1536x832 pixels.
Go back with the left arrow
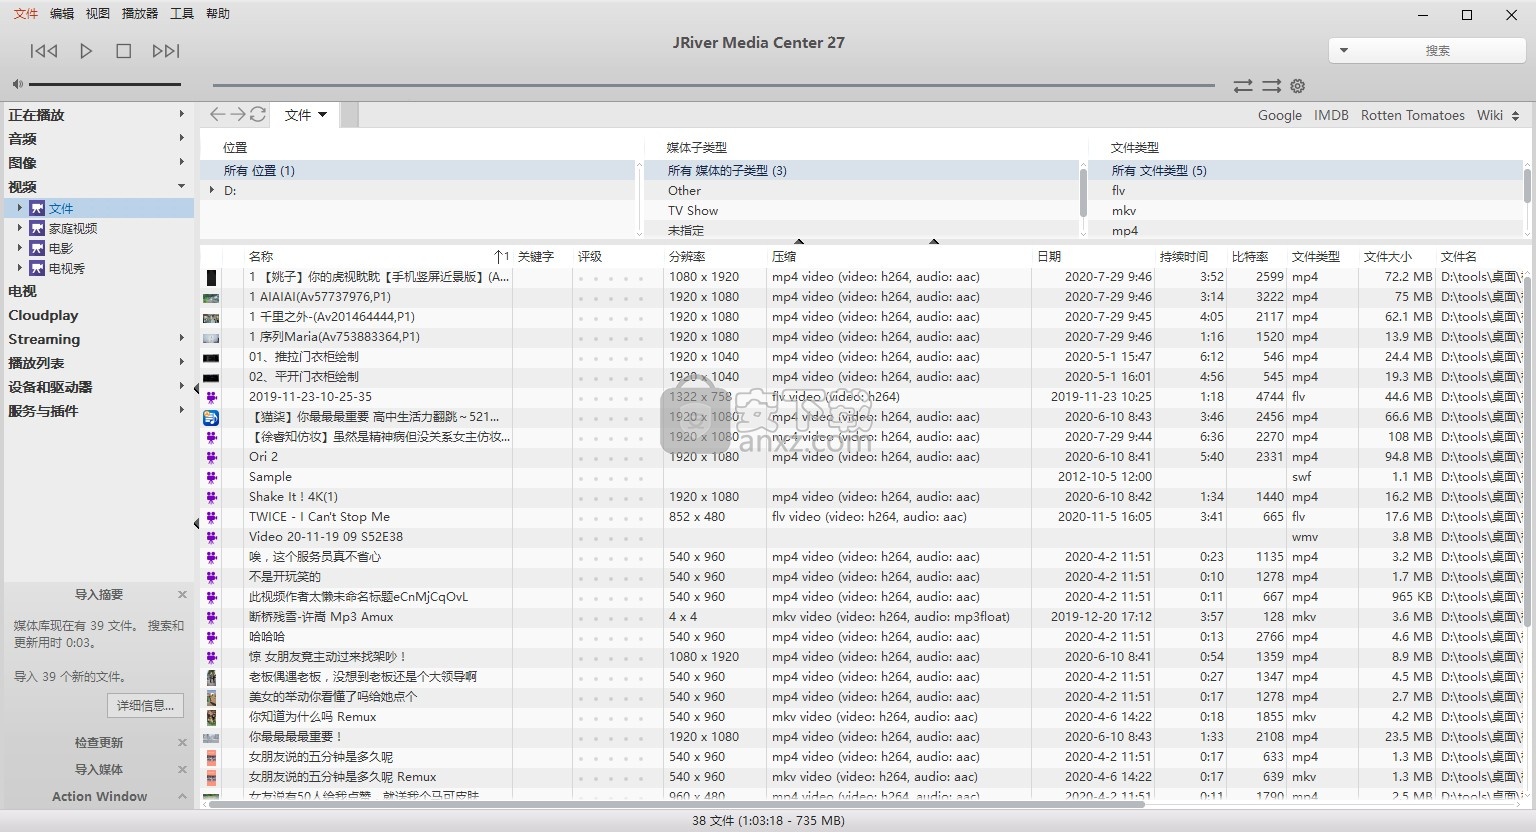coord(217,115)
